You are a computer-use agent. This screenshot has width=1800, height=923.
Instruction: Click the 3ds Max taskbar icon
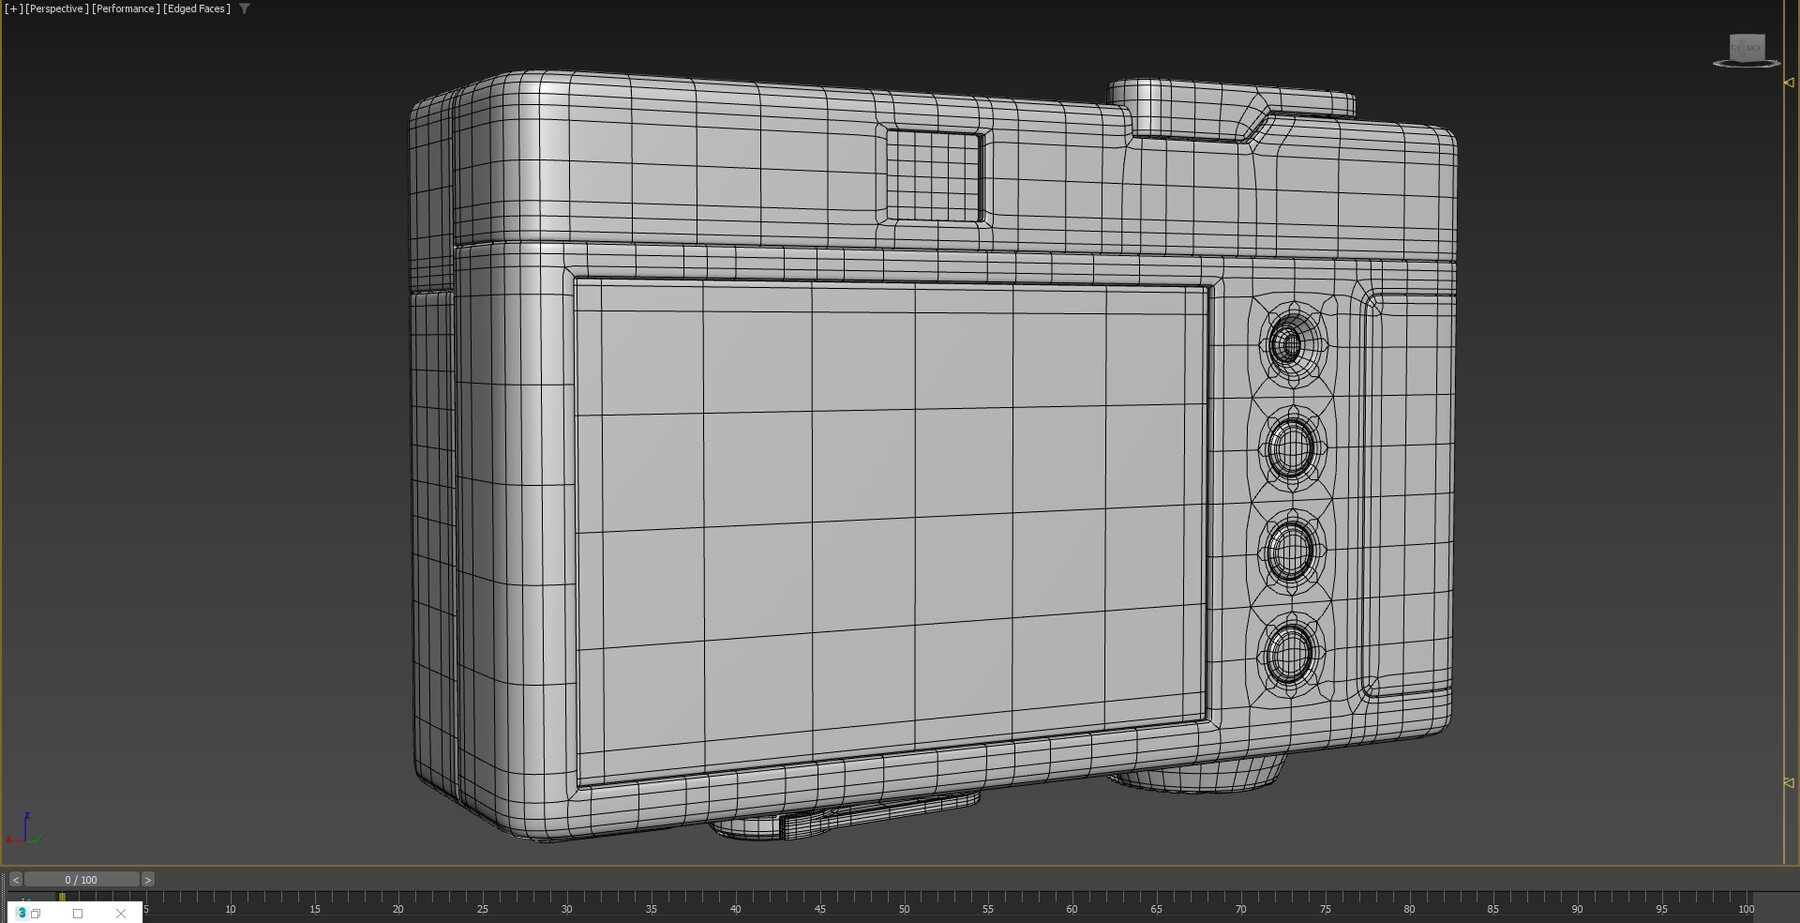(x=22, y=914)
